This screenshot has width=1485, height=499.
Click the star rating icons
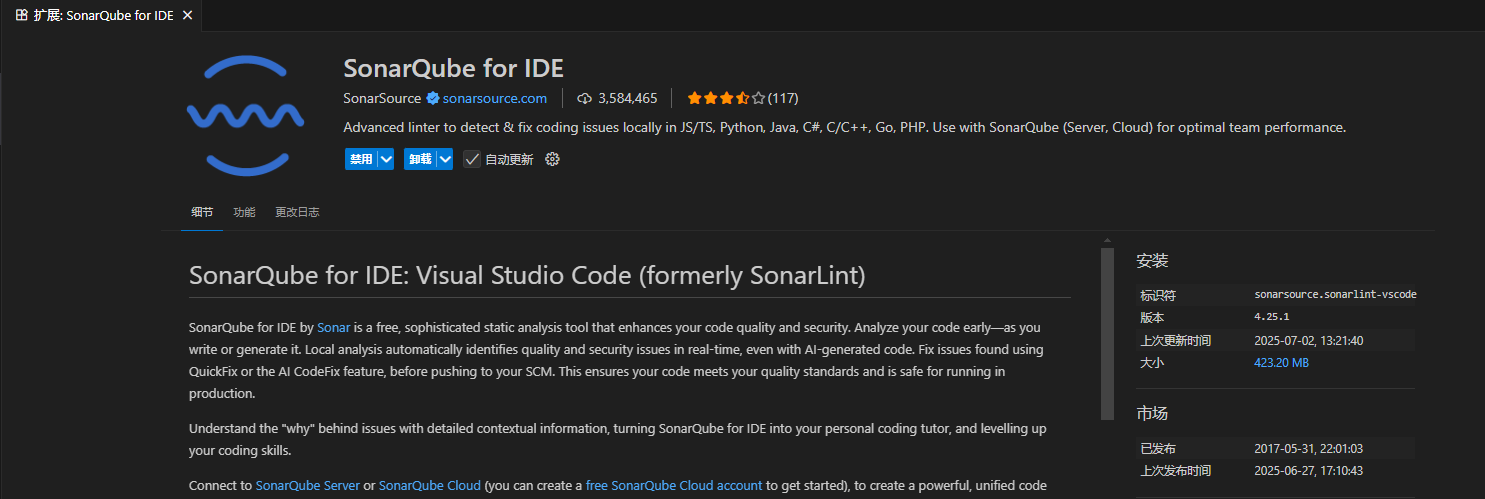point(726,98)
